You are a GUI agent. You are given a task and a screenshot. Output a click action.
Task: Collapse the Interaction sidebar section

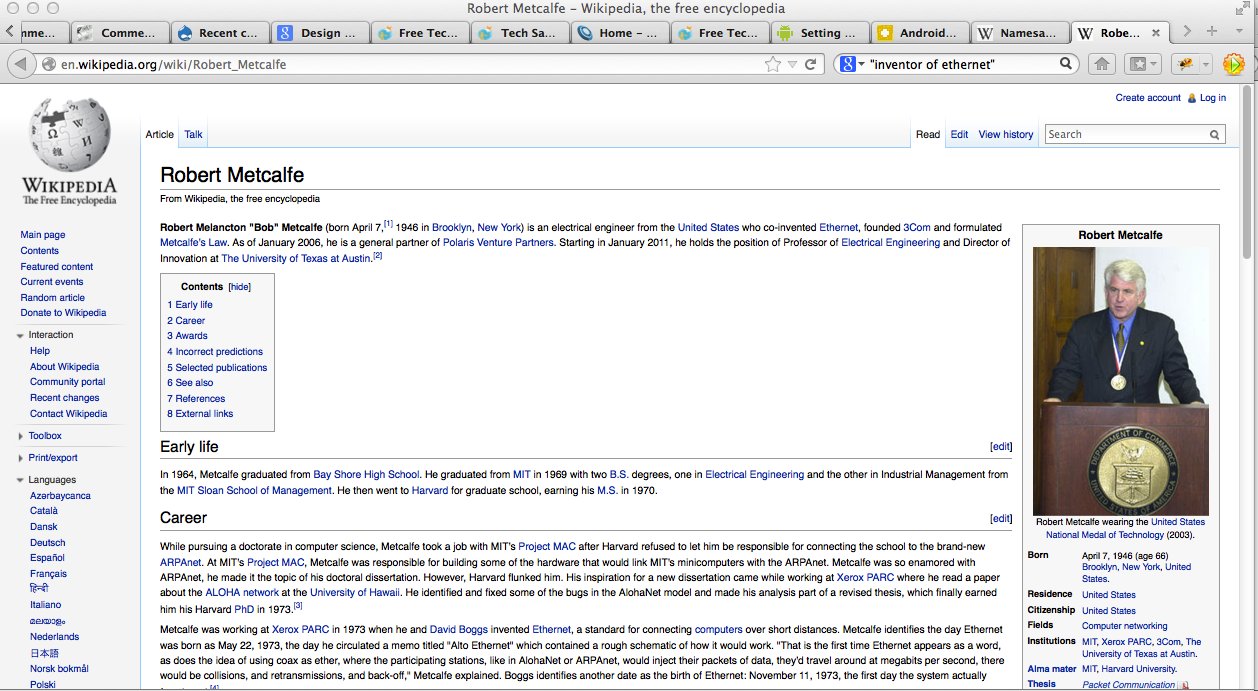pyautogui.click(x=50, y=335)
